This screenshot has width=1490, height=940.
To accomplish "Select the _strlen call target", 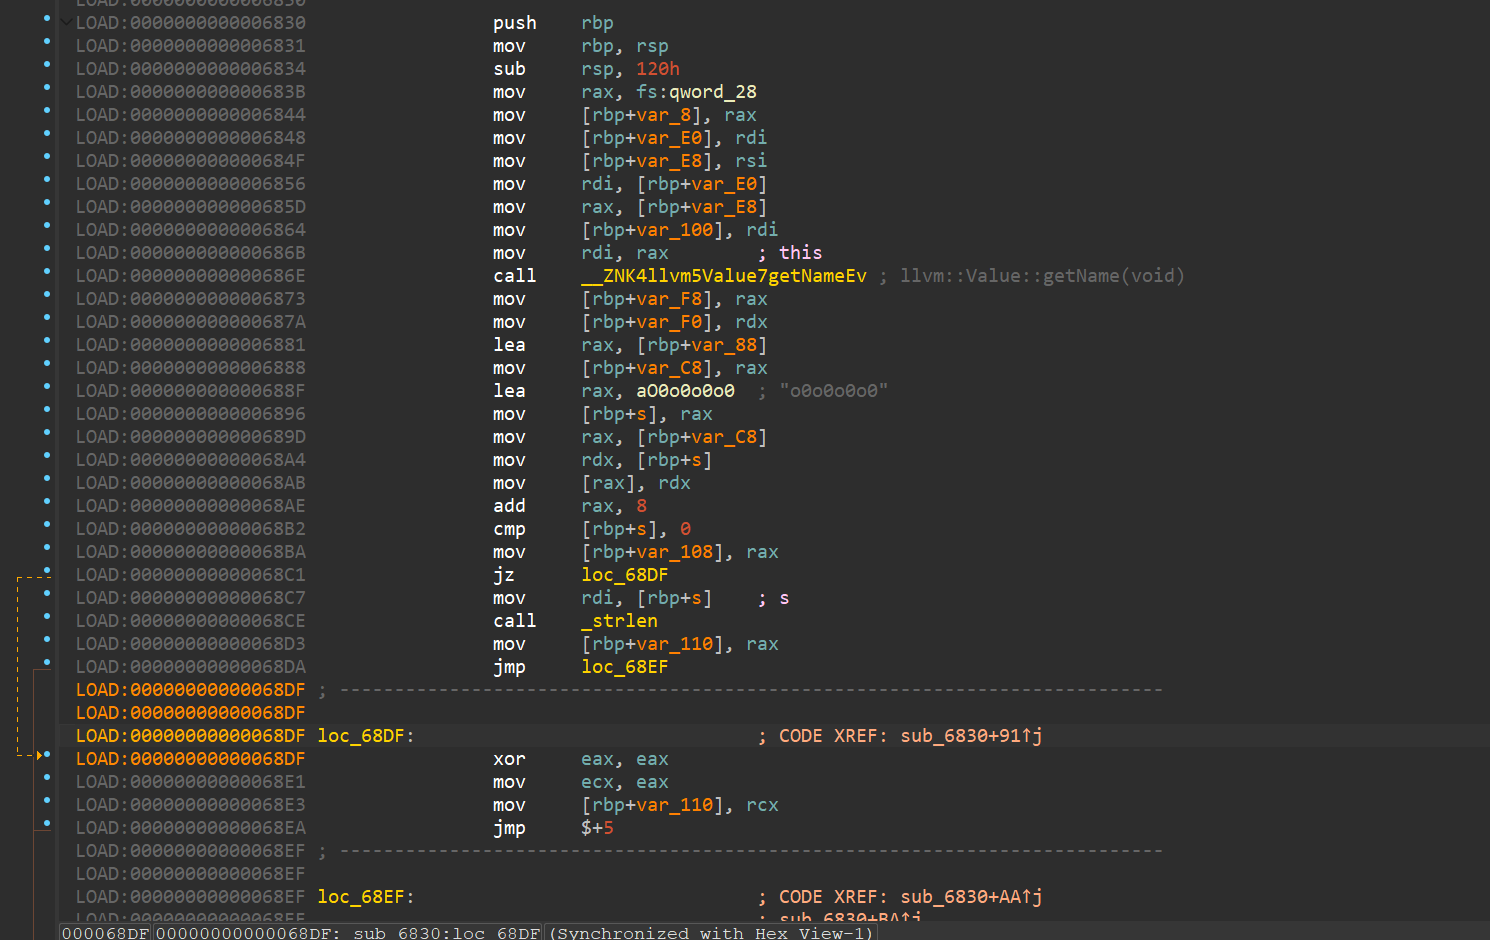I will [619, 621].
